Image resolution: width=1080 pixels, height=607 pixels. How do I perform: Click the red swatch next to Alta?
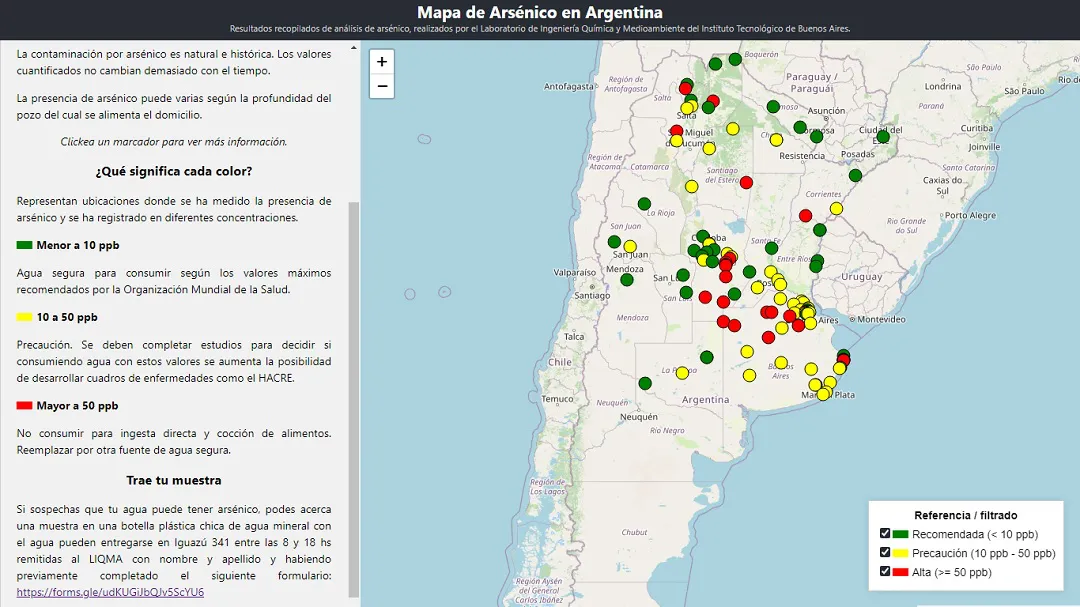point(901,572)
